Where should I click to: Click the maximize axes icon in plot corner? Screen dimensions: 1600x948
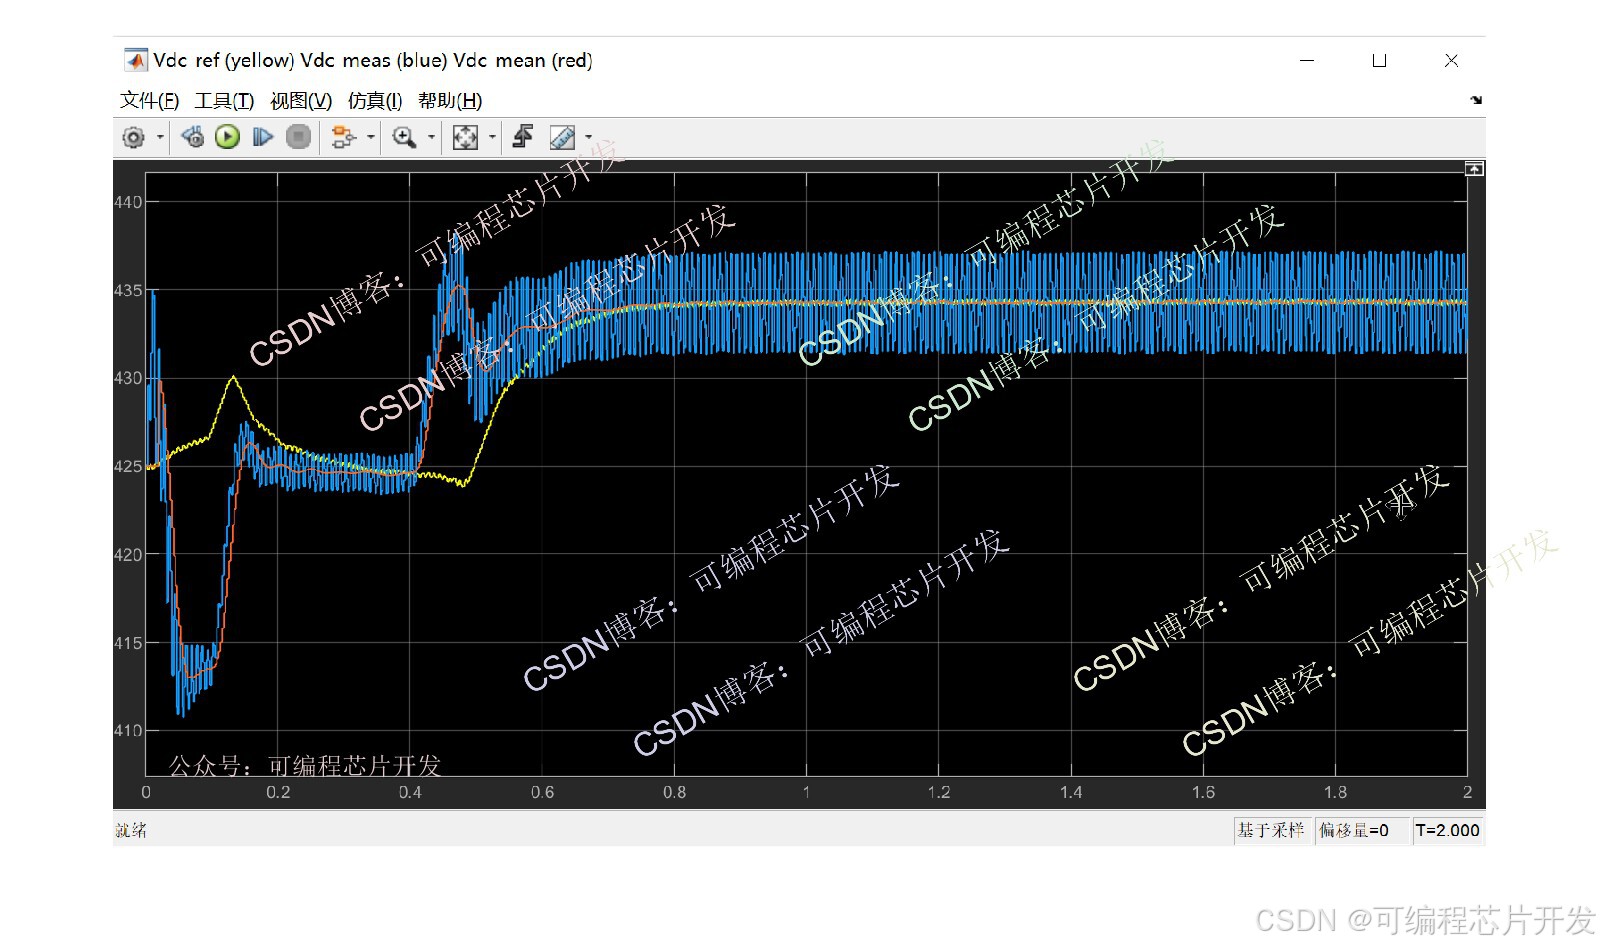pyautogui.click(x=1475, y=169)
